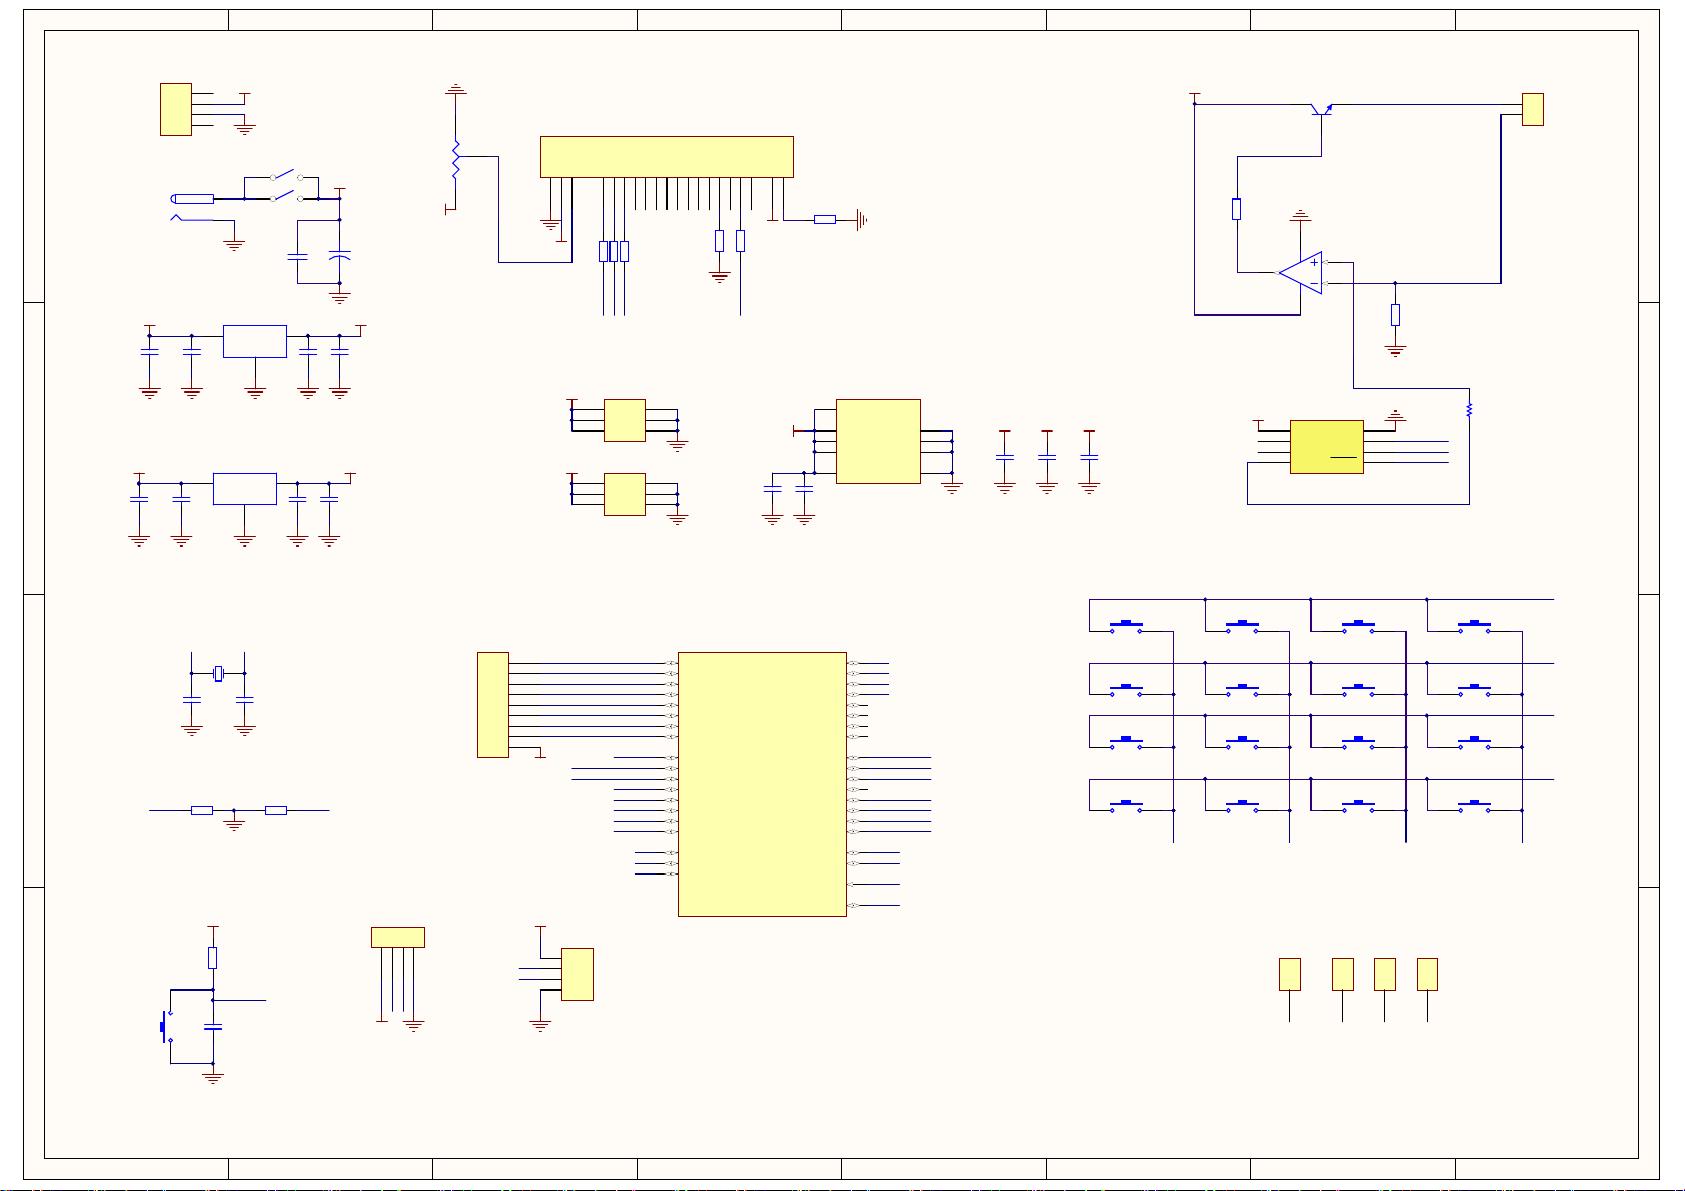Select the horizontal resistor grounding the display header

(x=825, y=219)
